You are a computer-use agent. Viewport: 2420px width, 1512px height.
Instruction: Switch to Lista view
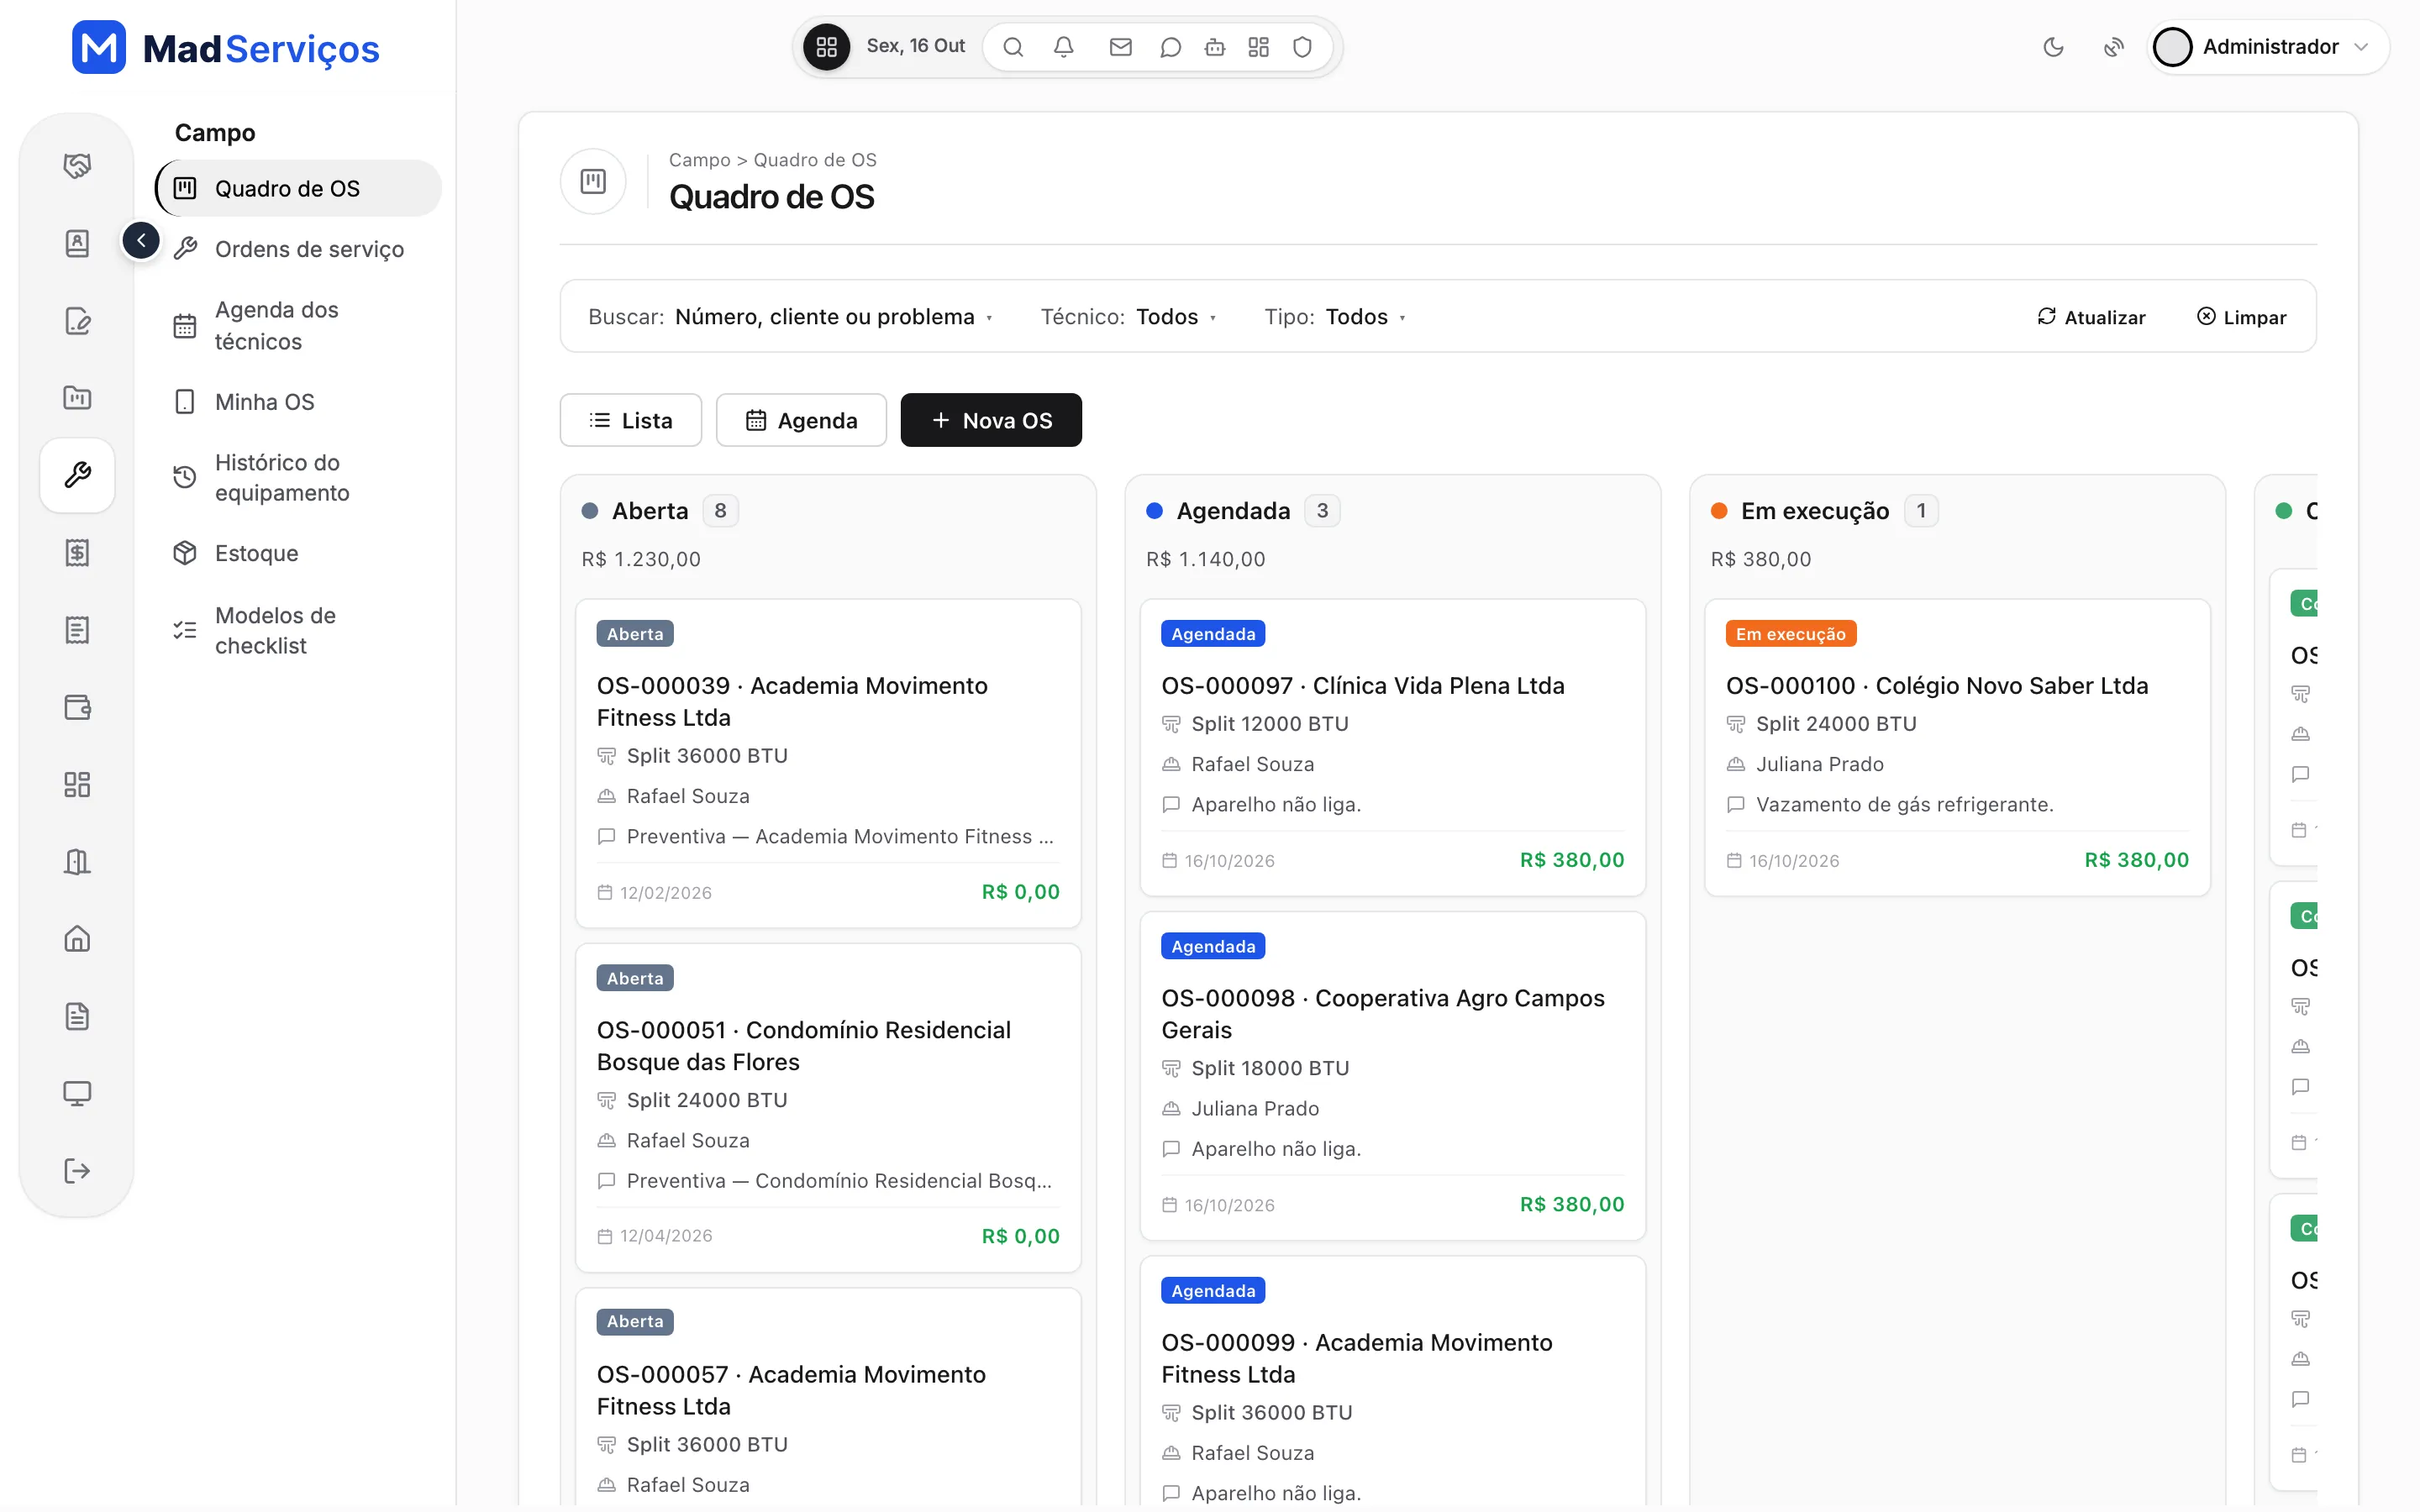click(631, 420)
